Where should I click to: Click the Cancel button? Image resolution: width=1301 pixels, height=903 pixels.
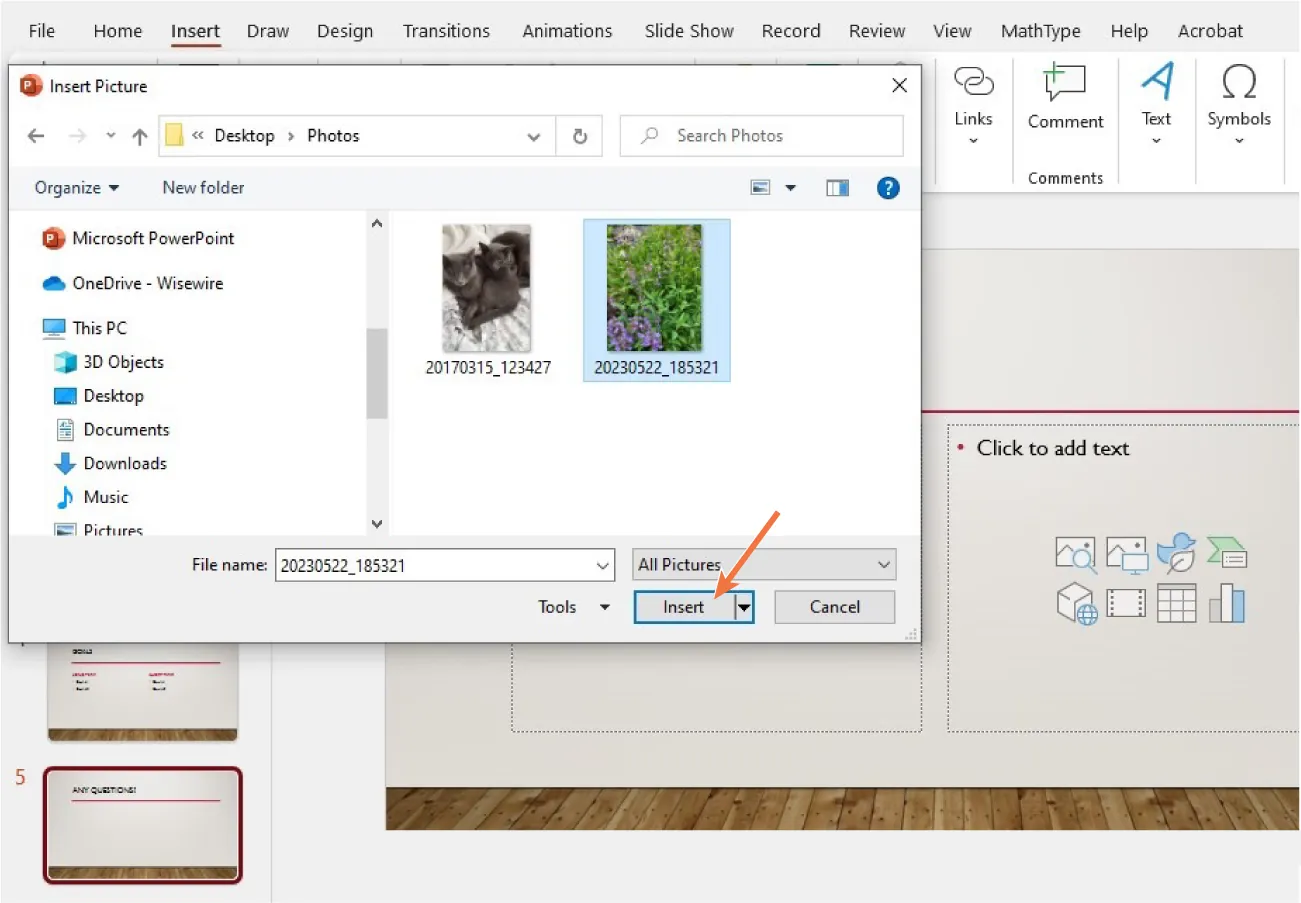pyautogui.click(x=834, y=607)
